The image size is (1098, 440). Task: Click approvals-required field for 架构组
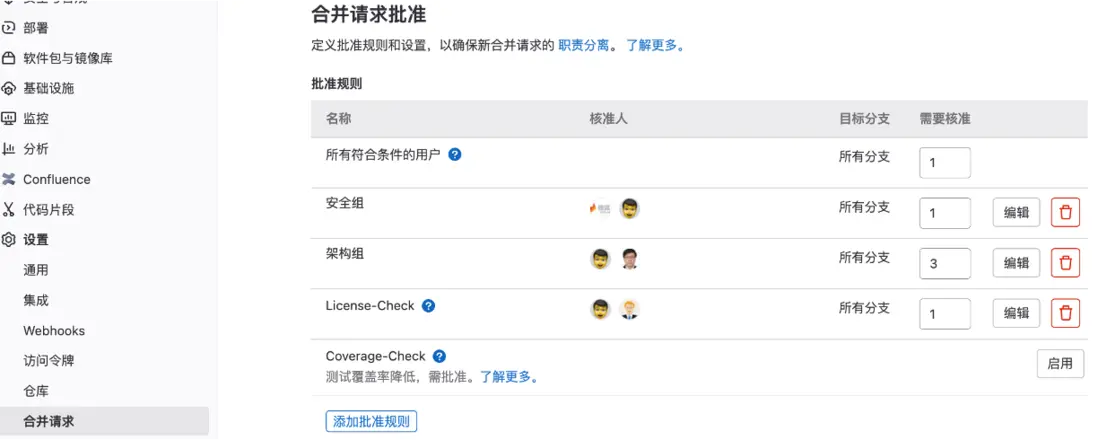[x=944, y=263]
